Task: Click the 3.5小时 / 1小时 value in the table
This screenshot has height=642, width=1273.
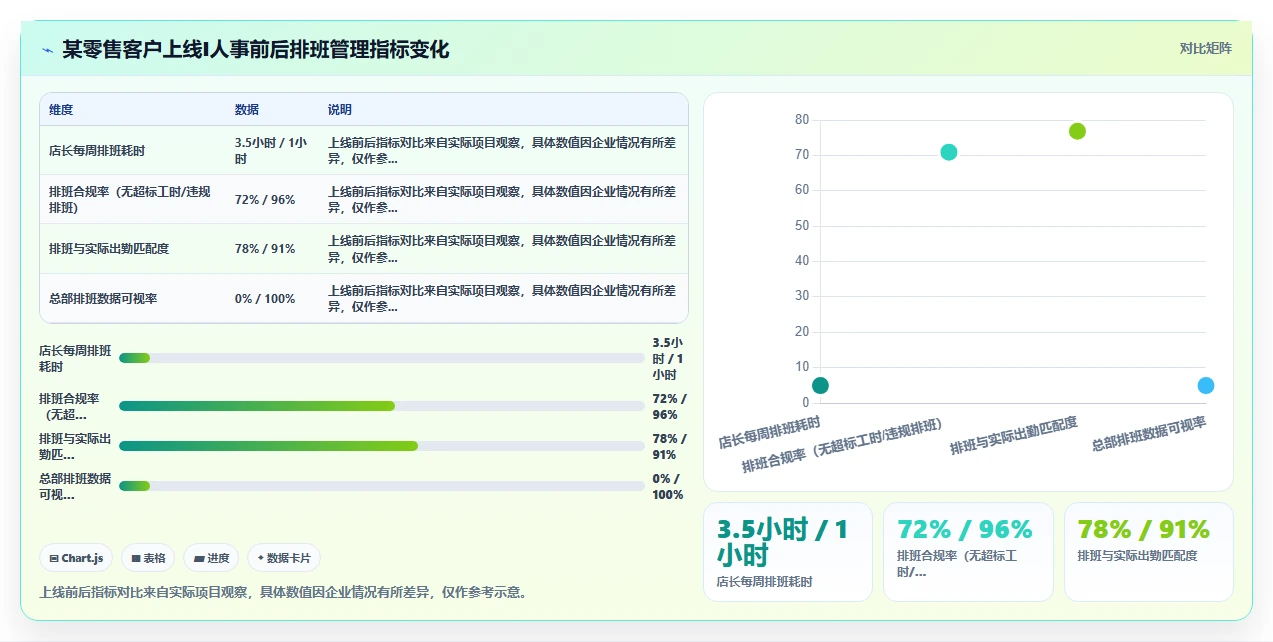Action: coord(271,151)
